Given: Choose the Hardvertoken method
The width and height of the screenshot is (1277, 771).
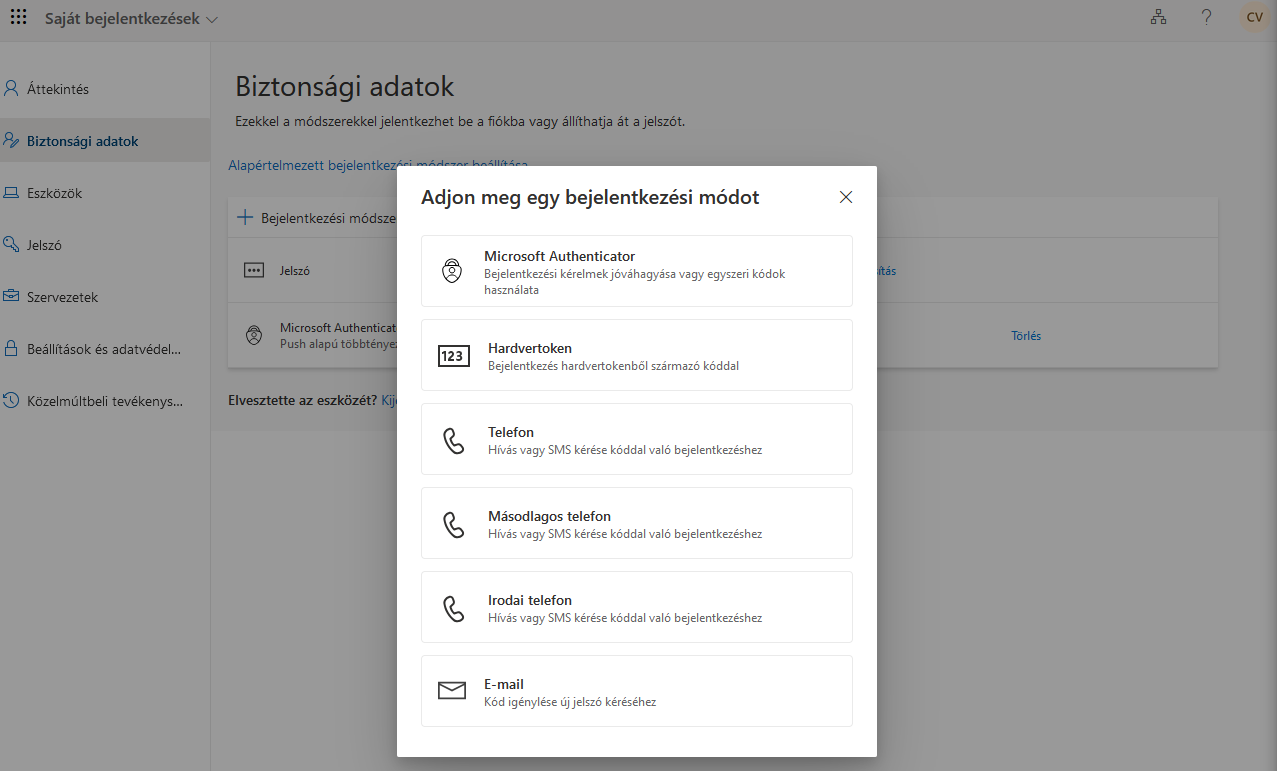Looking at the screenshot, I should (x=637, y=355).
